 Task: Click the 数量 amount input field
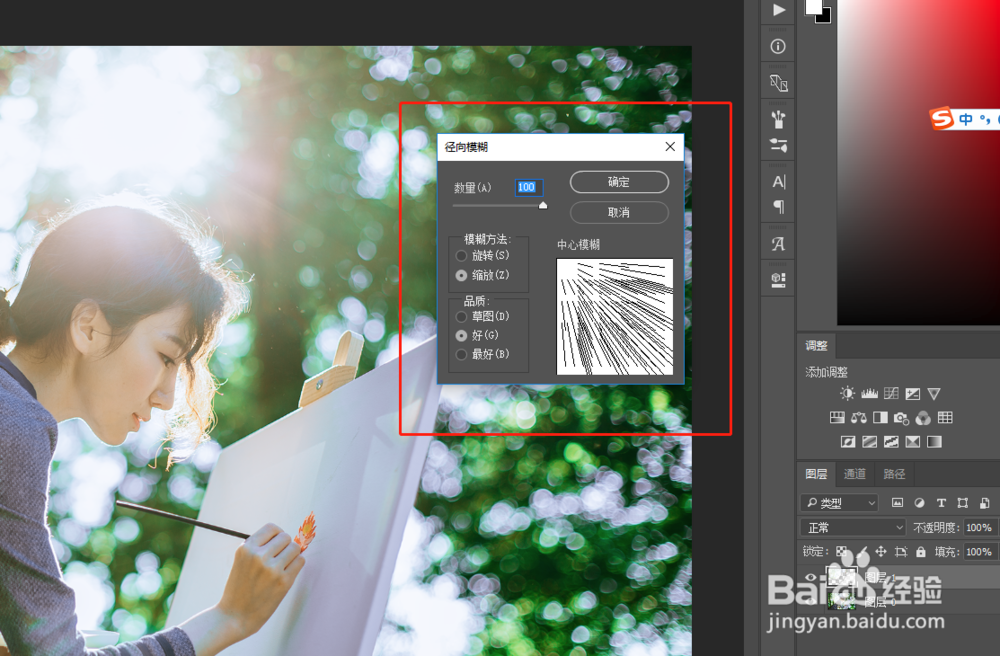click(x=529, y=187)
